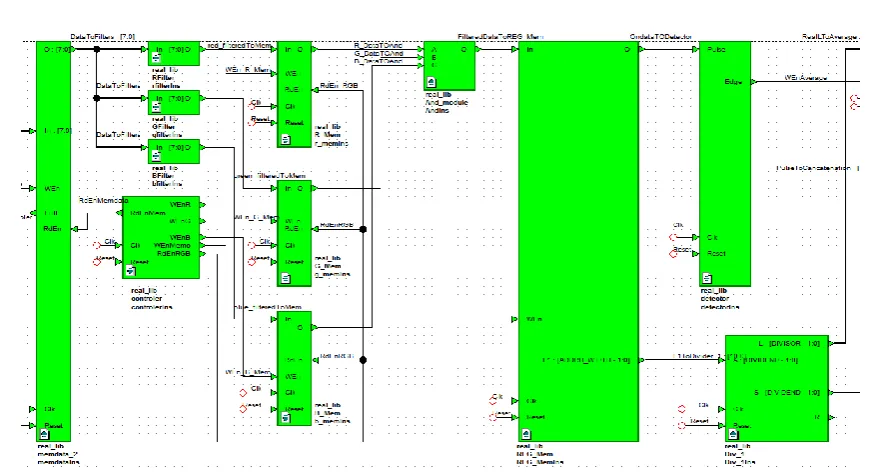The height and width of the screenshot is (474, 871).
Task: Select the RdEn_RGB label near R_Mem
Action: pos(339,86)
